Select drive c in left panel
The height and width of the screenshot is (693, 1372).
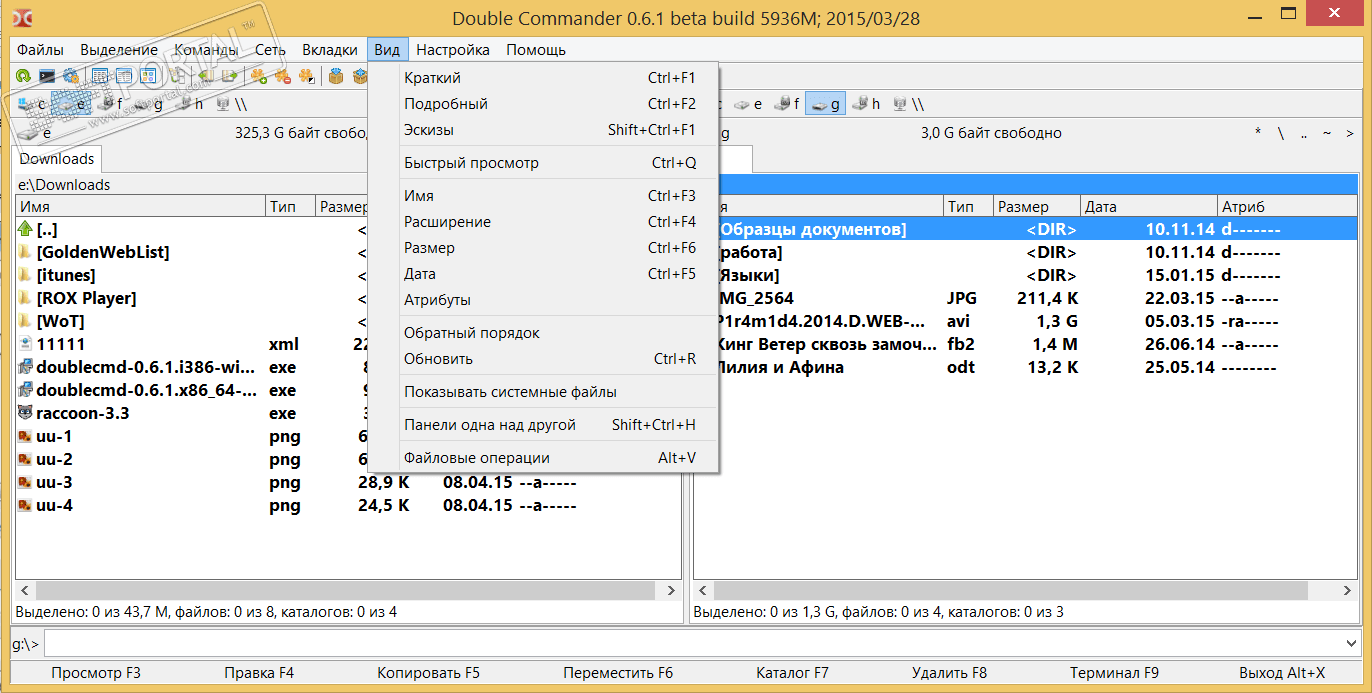coord(33,103)
